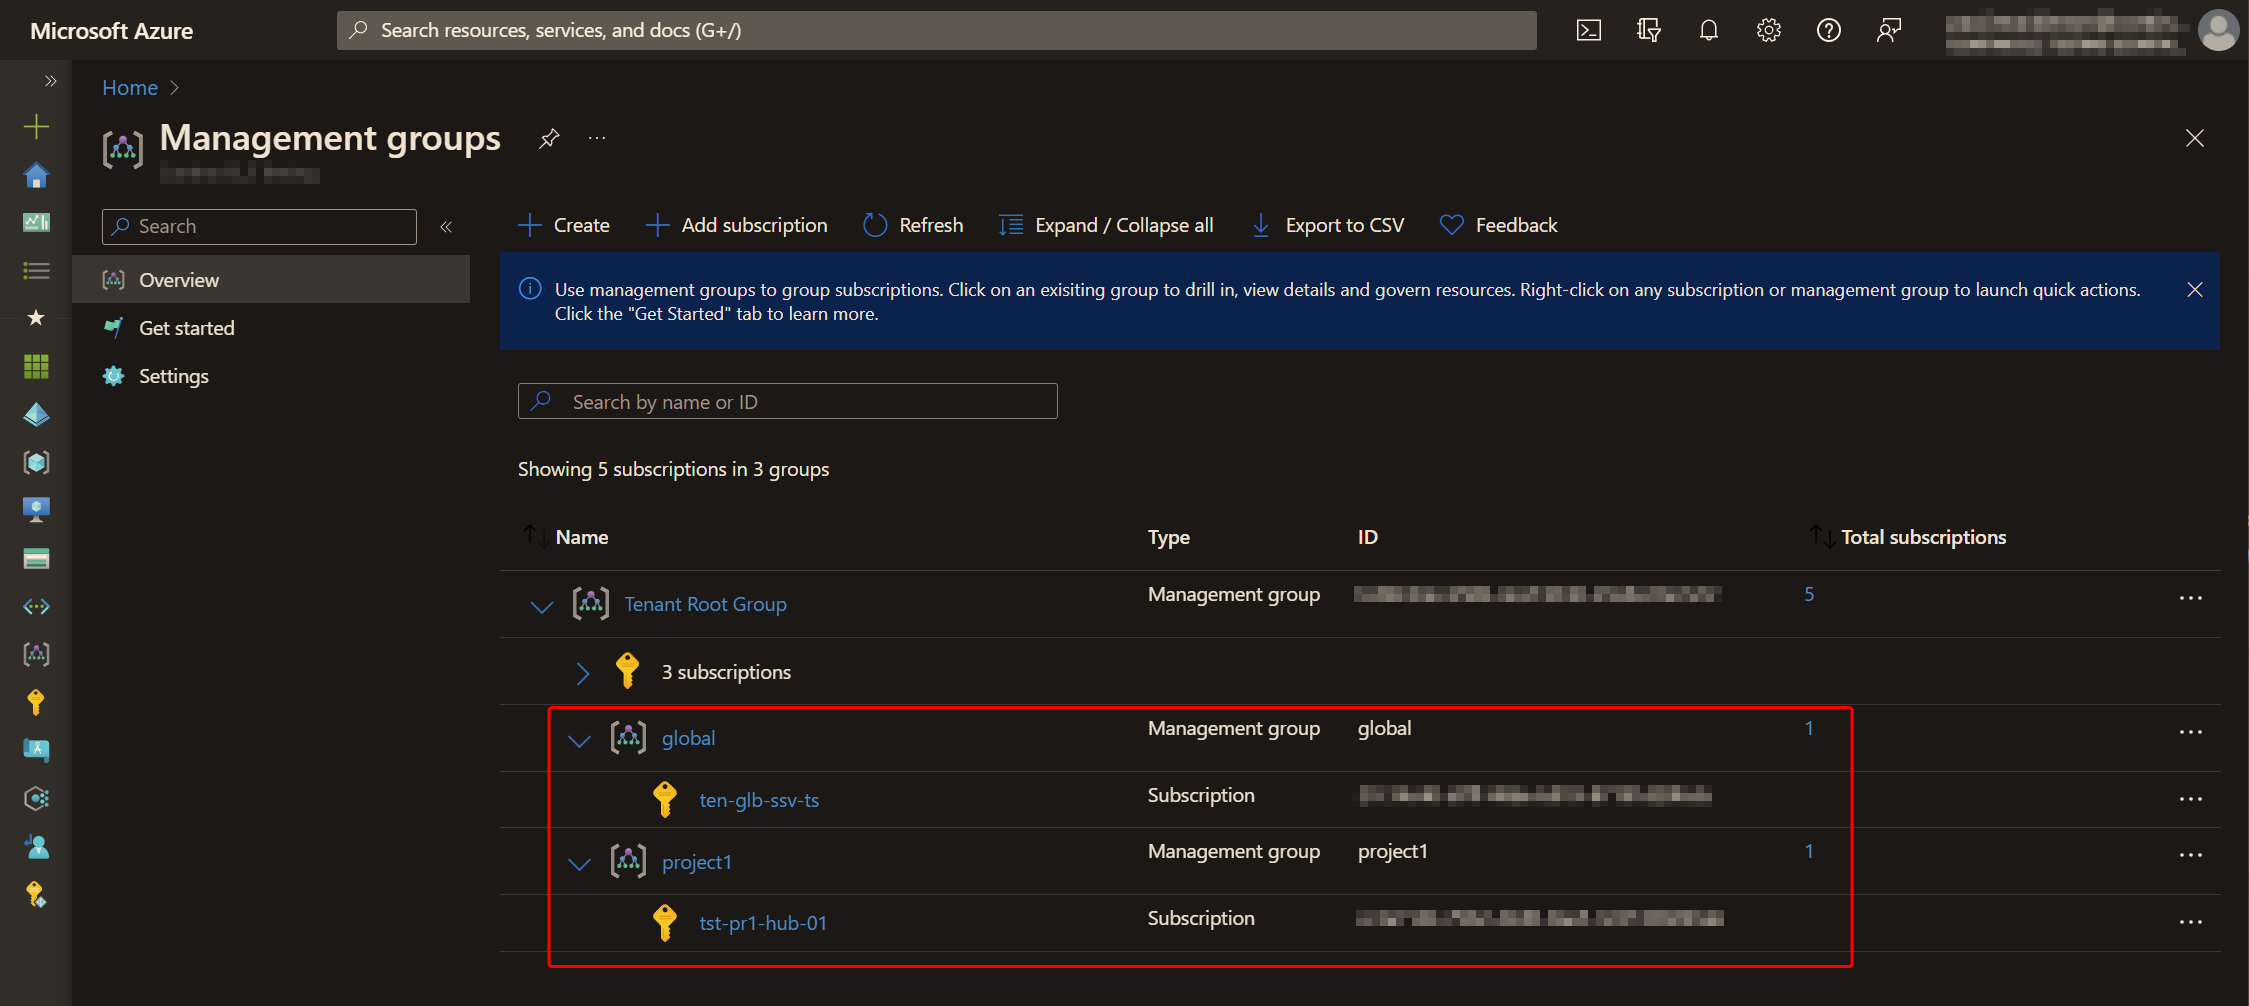This screenshot has height=1006, width=2249.
Task: Open Directories and subscriptions filter icon
Action: tap(1648, 30)
